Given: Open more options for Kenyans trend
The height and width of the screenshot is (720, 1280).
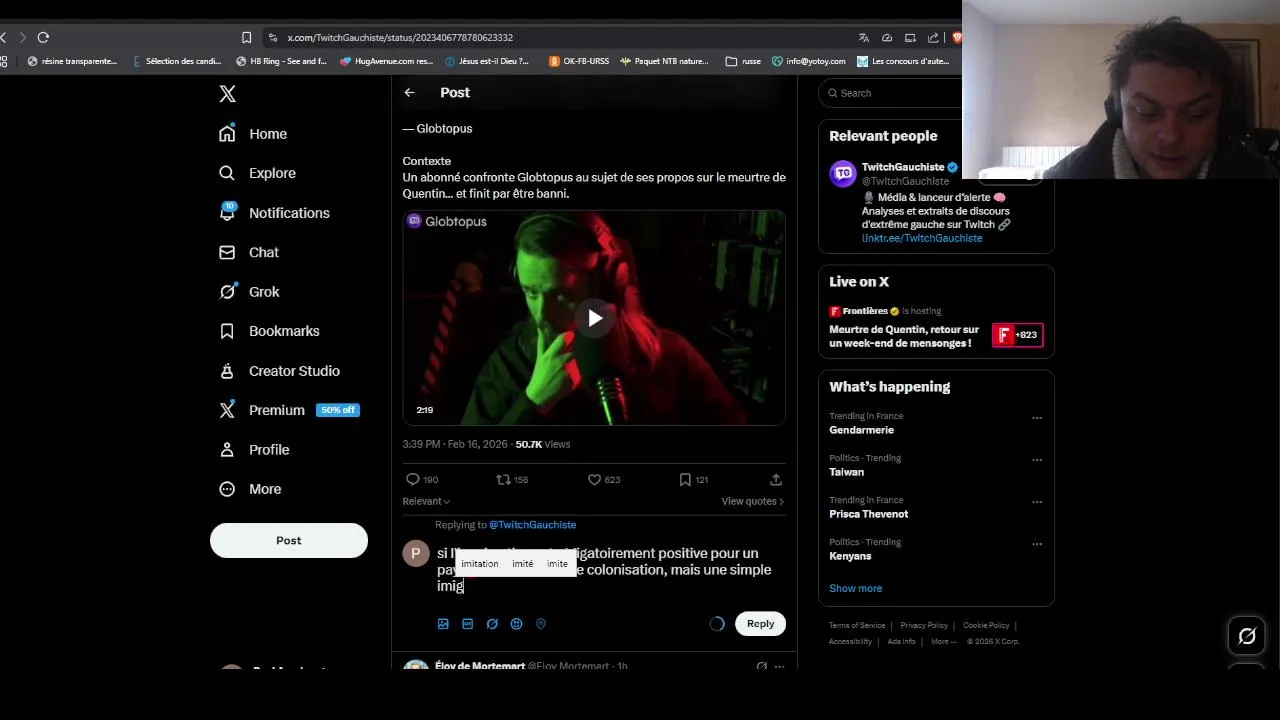Looking at the screenshot, I should pos(1037,544).
